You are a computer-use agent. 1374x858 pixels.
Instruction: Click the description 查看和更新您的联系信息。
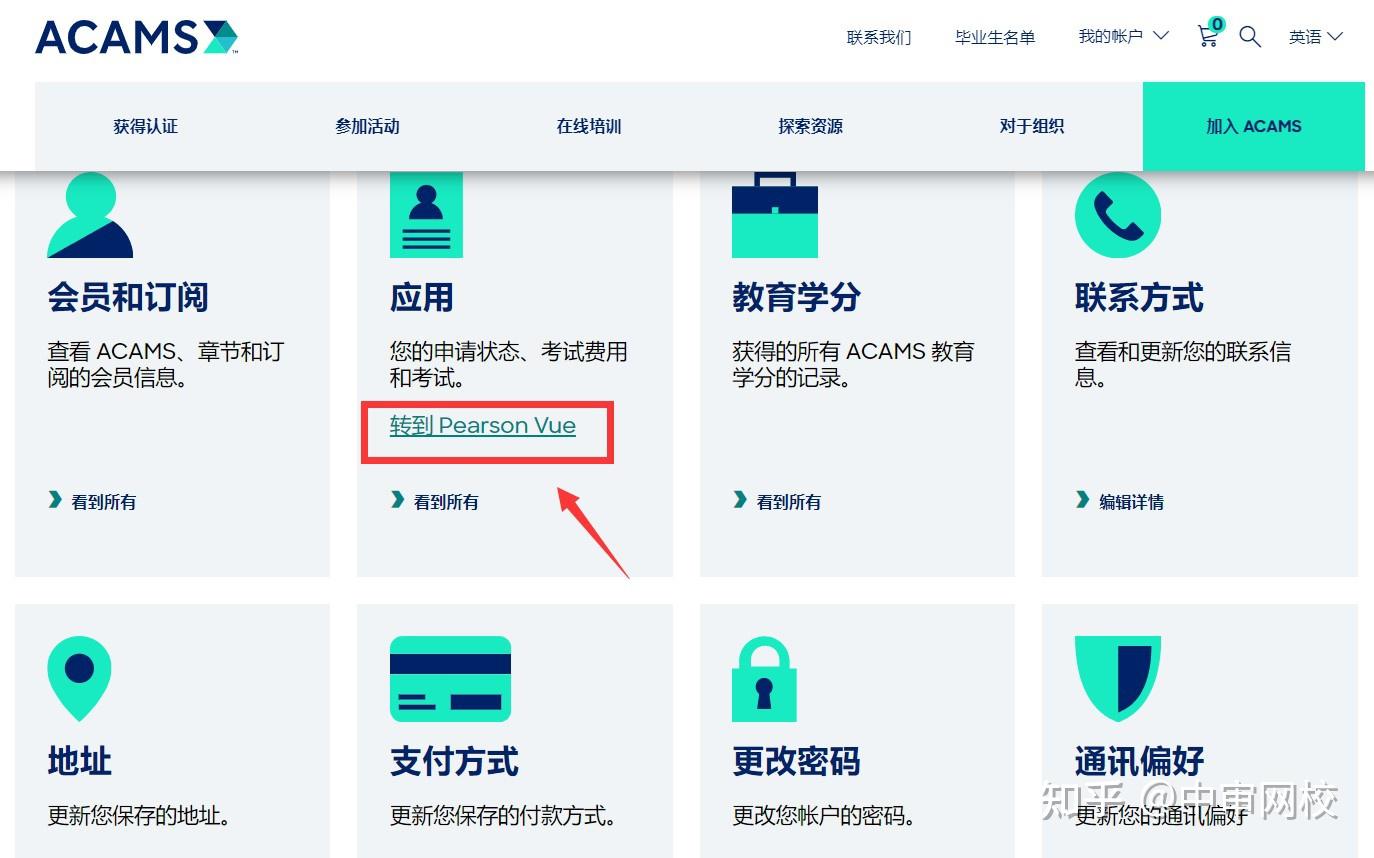pos(1183,365)
